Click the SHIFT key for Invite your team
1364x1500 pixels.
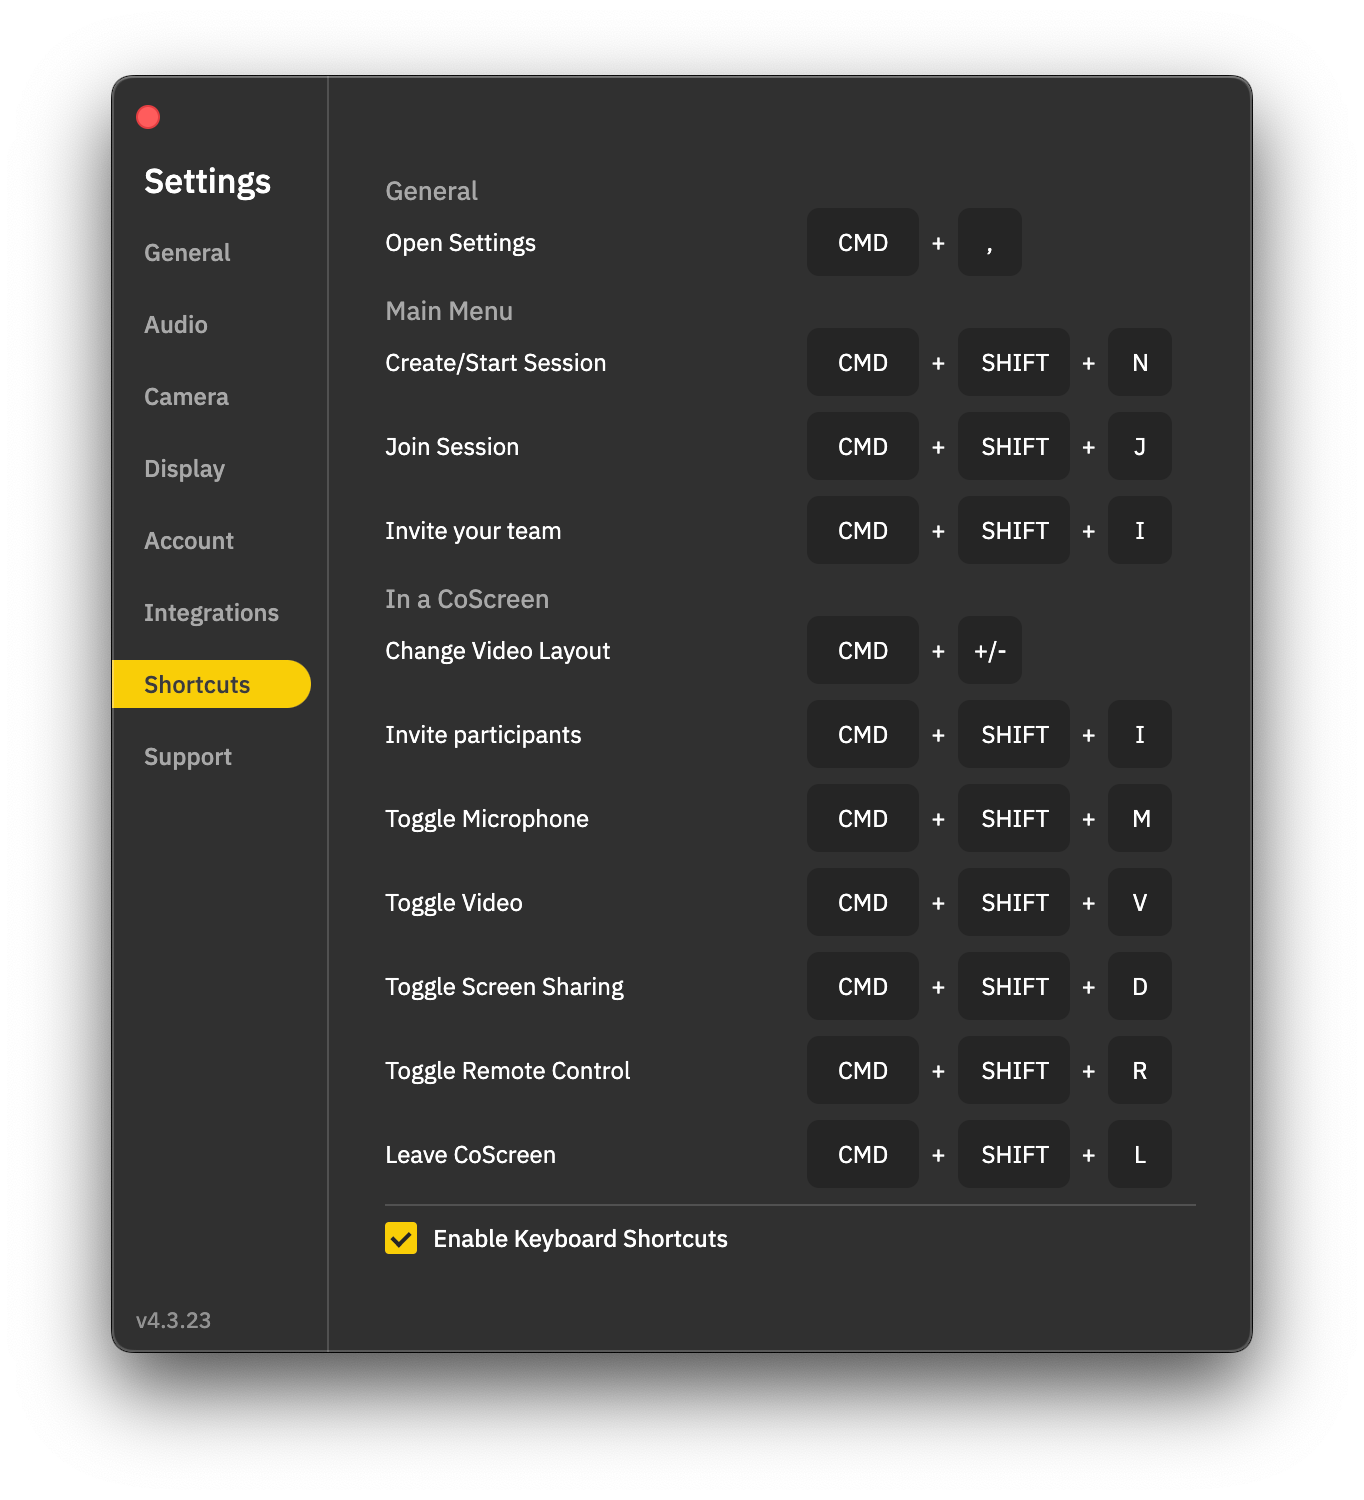pos(1014,530)
